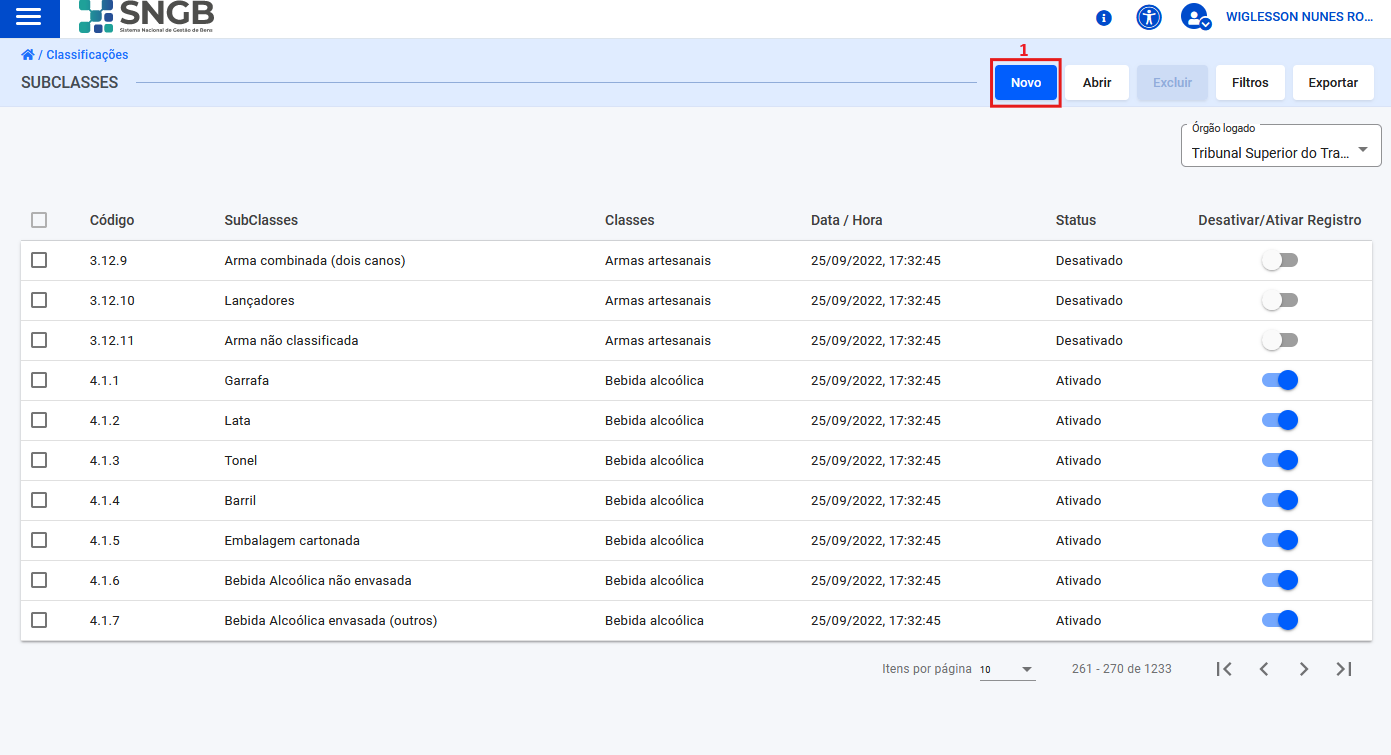Open the Filtros panel
Image resolution: width=1391 pixels, height=755 pixels.
tap(1250, 83)
